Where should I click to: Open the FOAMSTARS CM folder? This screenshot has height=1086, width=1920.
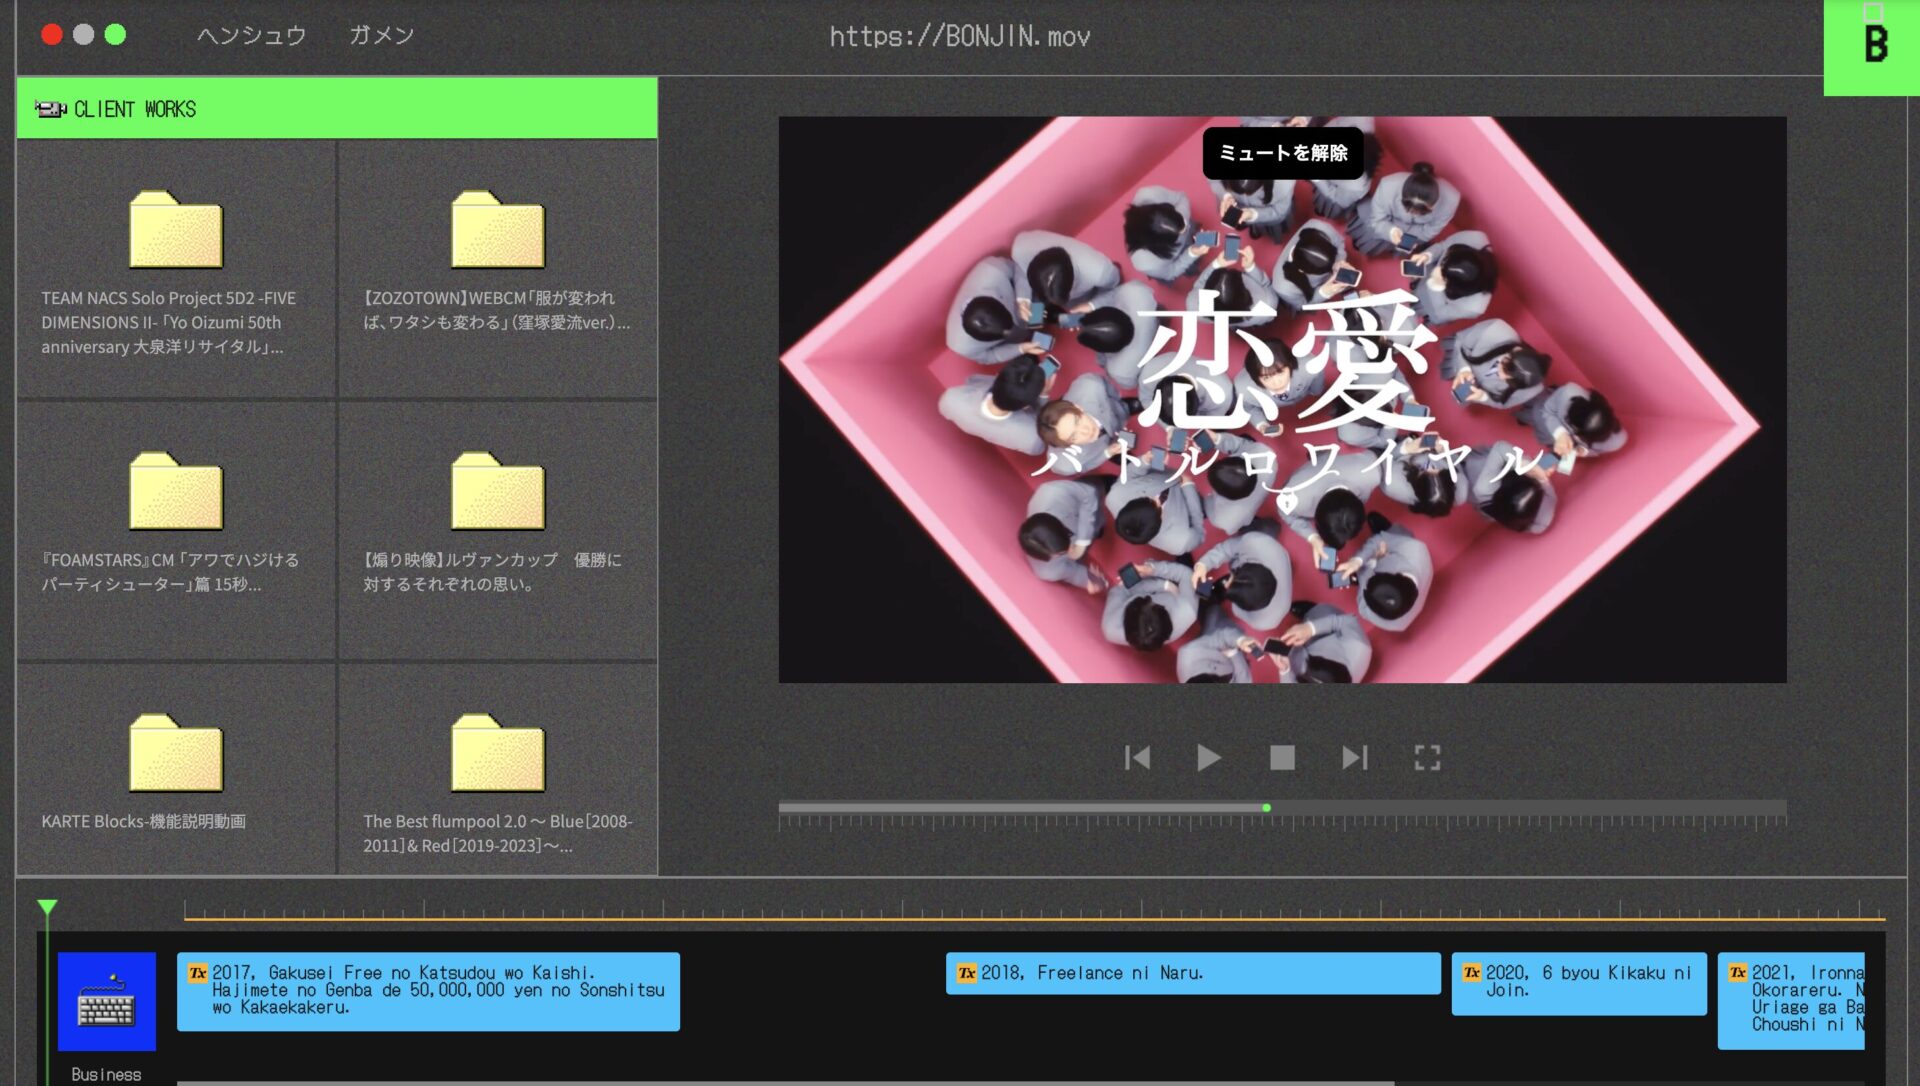[176, 491]
